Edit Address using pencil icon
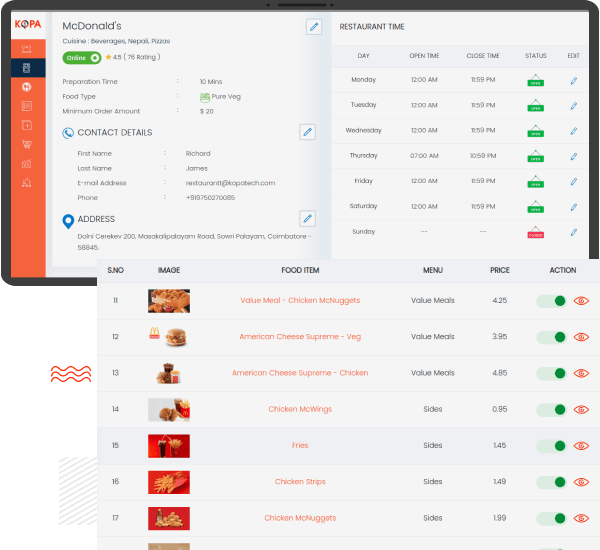Image resolution: width=600 pixels, height=550 pixels. (x=307, y=219)
